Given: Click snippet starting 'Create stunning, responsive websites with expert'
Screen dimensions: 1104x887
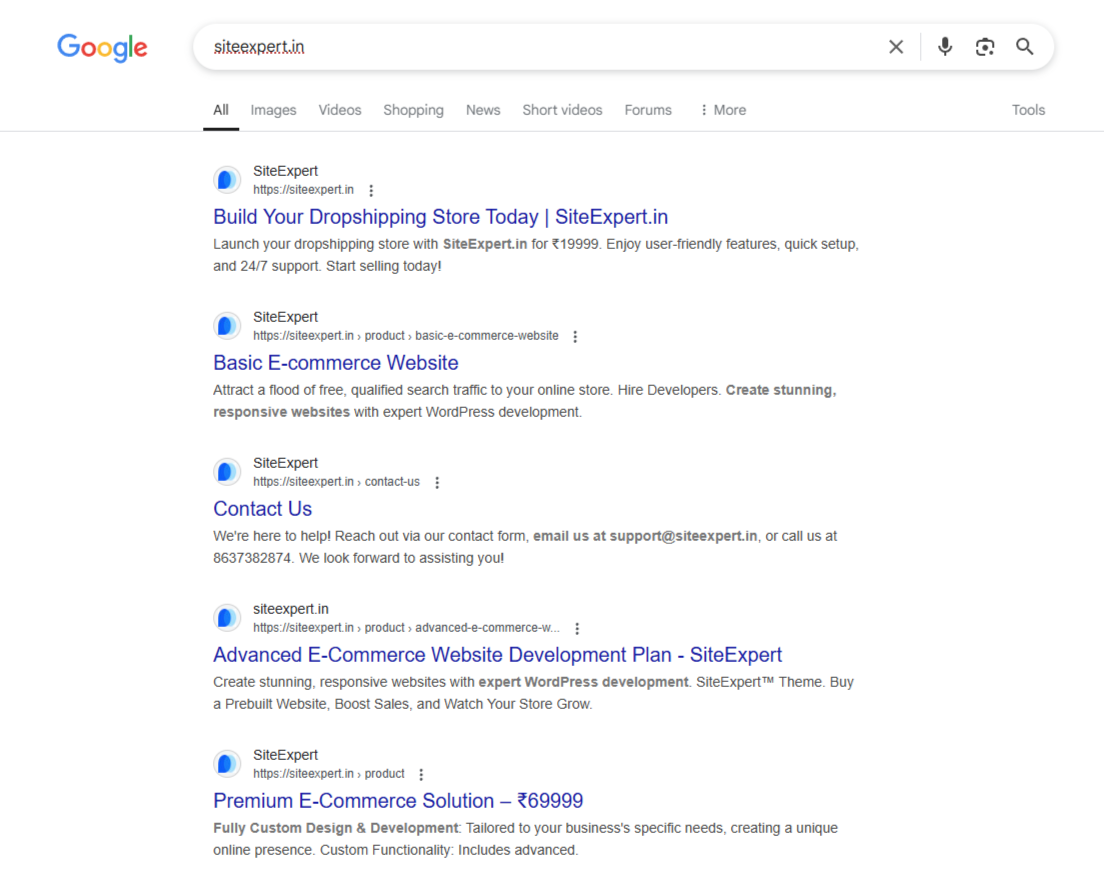Looking at the screenshot, I should (x=533, y=693).
